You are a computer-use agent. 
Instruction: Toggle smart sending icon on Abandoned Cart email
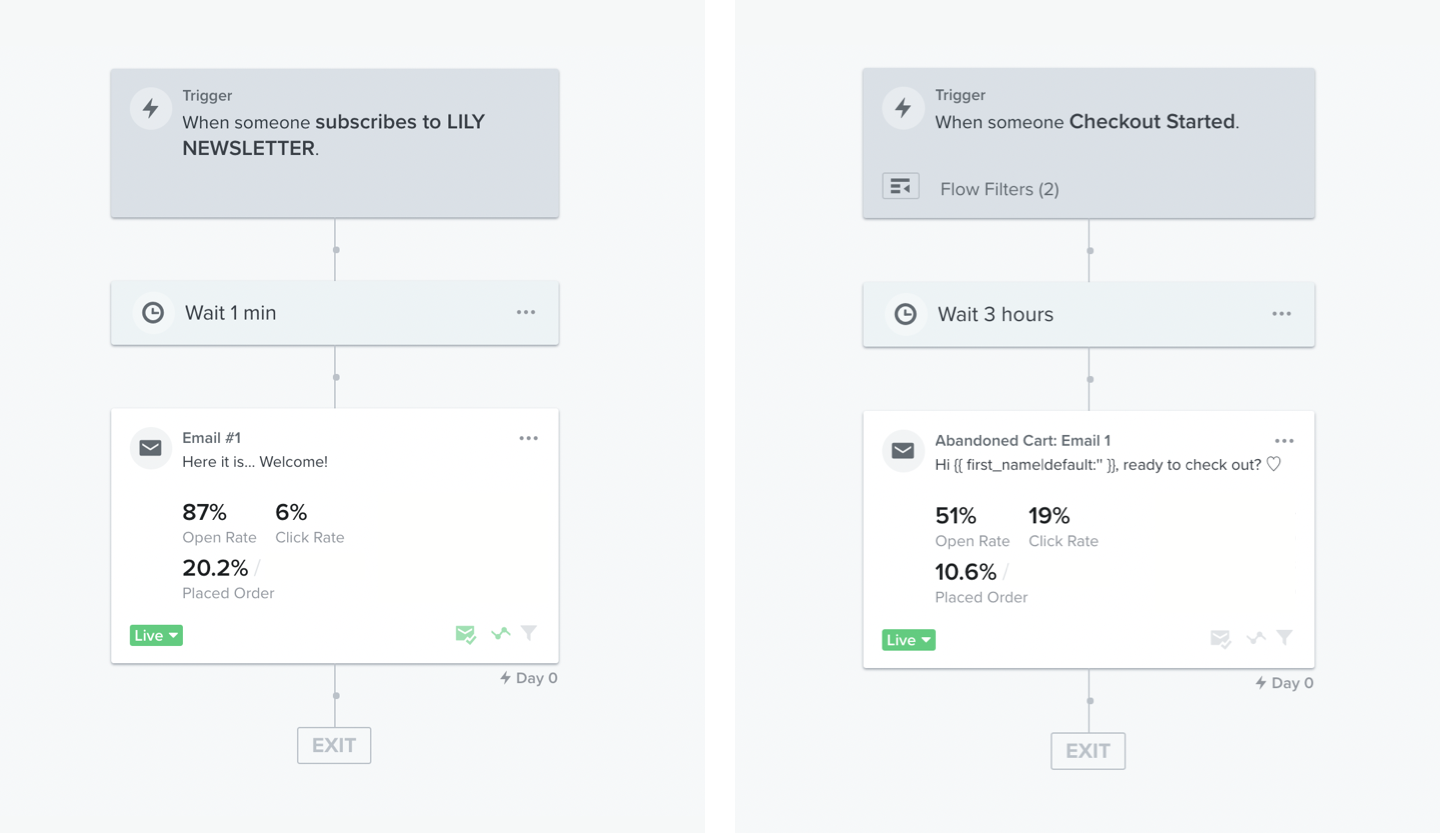[1220, 638]
